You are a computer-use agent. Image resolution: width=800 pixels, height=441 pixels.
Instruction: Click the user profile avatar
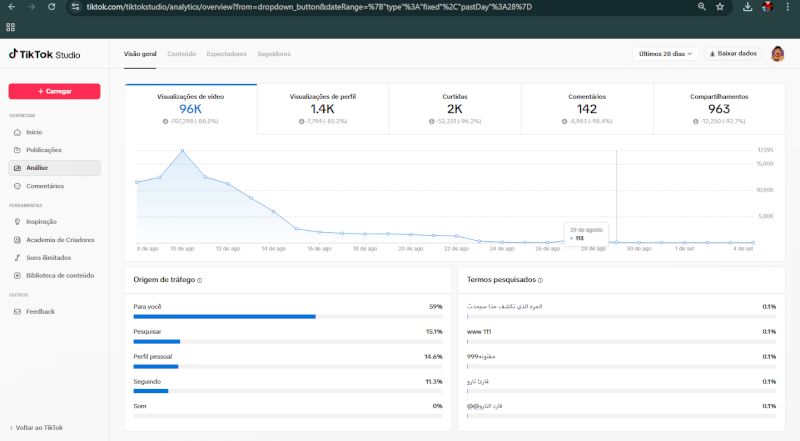click(x=777, y=53)
